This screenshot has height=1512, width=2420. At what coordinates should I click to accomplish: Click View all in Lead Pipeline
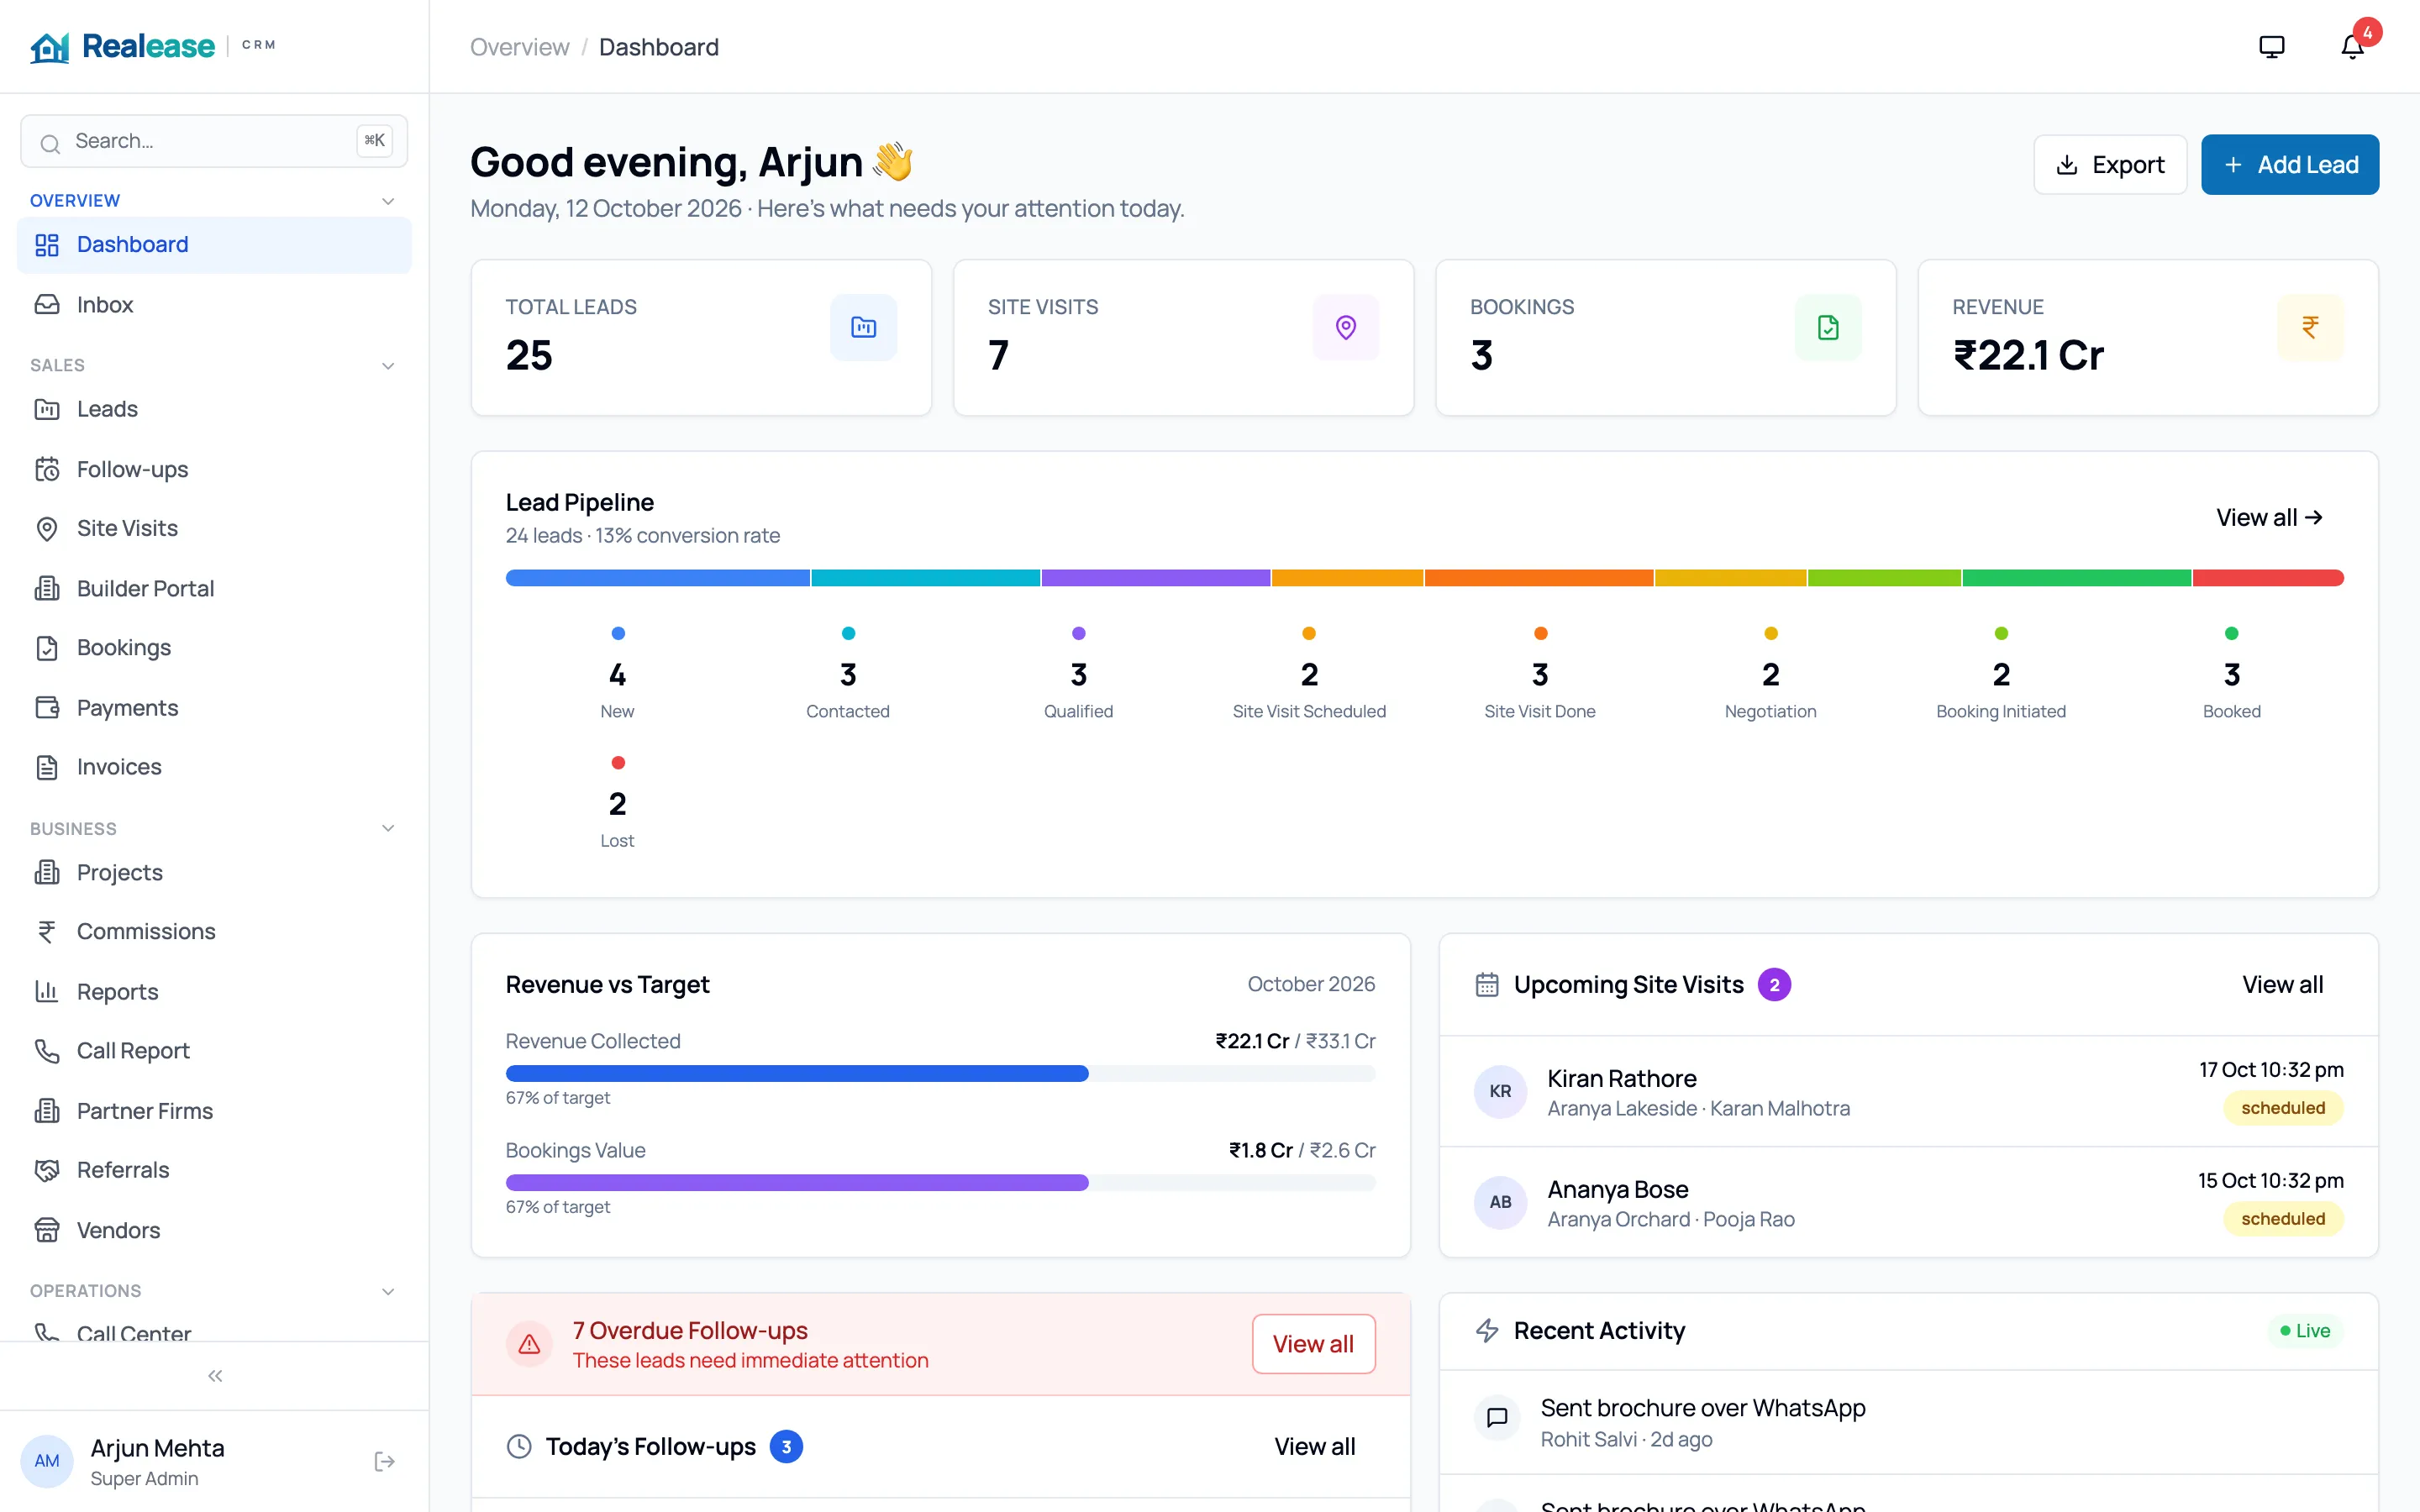[2269, 517]
